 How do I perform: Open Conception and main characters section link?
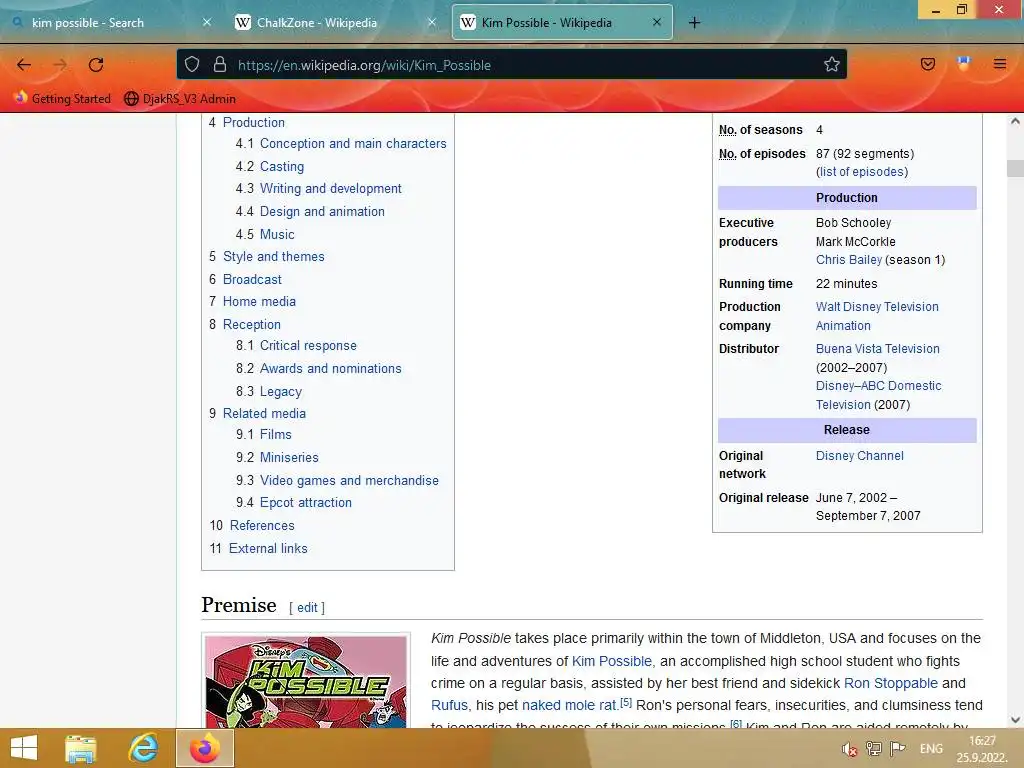(x=353, y=144)
